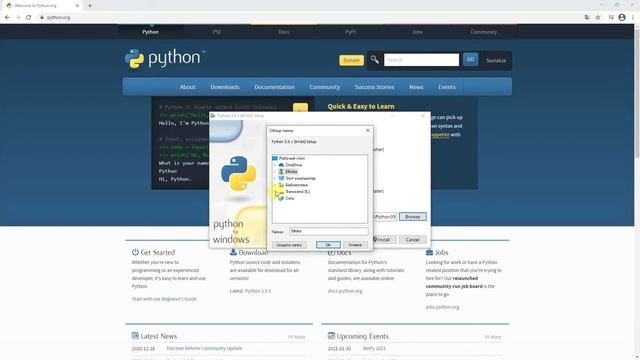Click Browse in Python Setup
Image resolution: width=640 pixels, height=360 pixels.
point(412,217)
